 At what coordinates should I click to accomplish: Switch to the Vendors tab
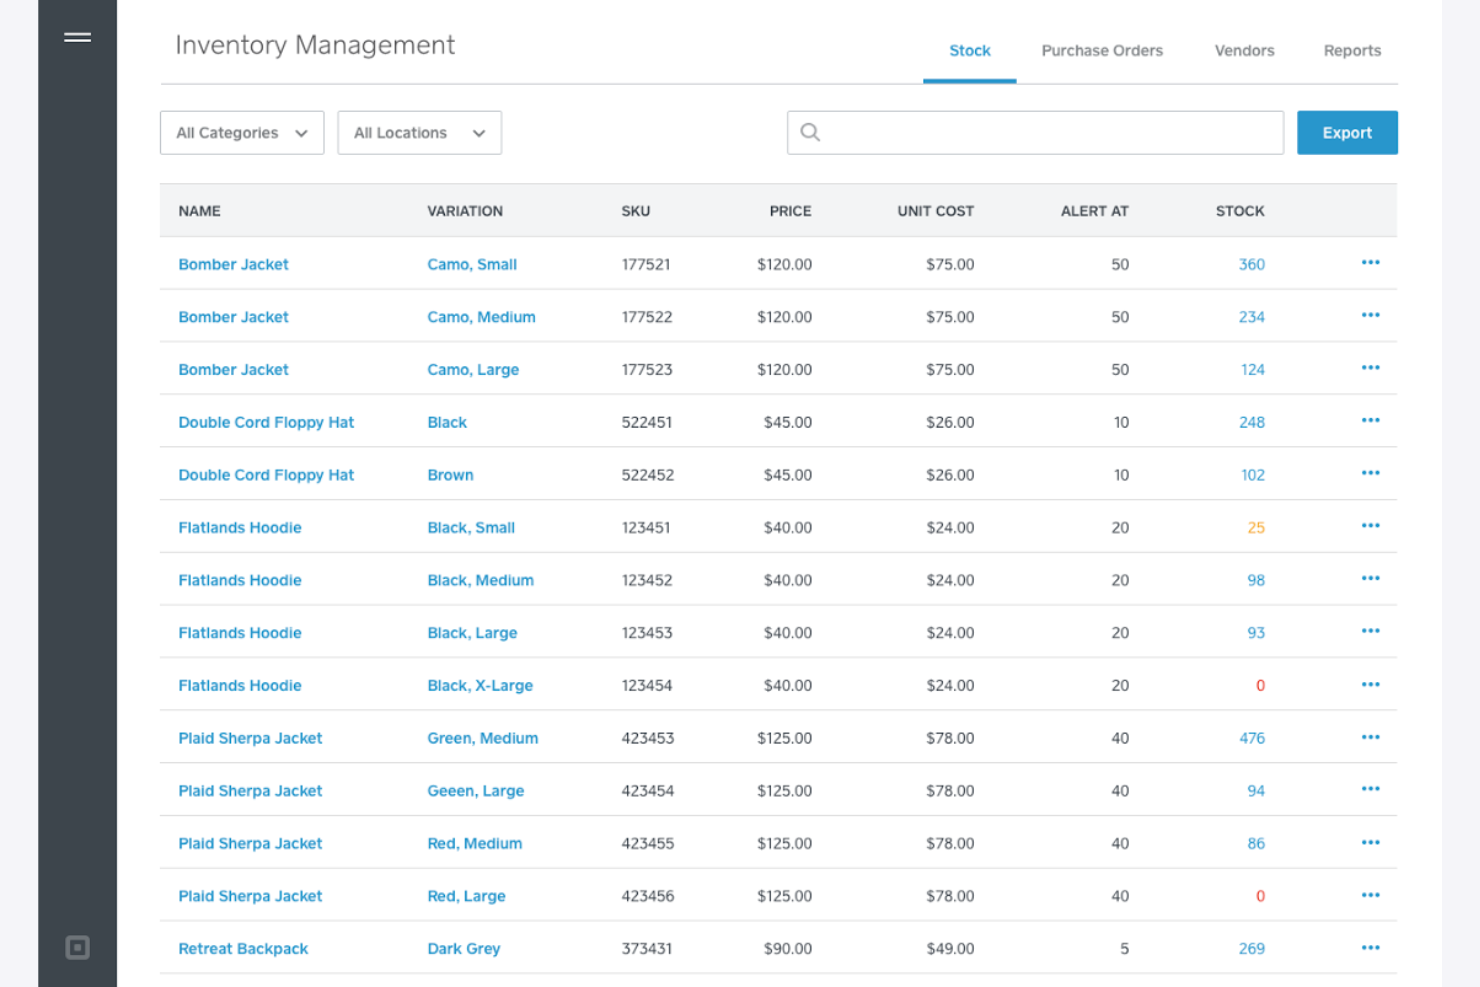1243,50
